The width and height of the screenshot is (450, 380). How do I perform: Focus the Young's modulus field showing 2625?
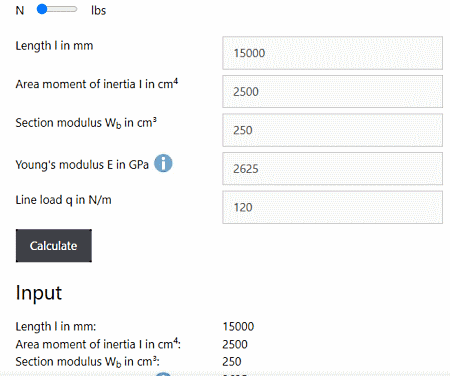pyautogui.click(x=332, y=169)
